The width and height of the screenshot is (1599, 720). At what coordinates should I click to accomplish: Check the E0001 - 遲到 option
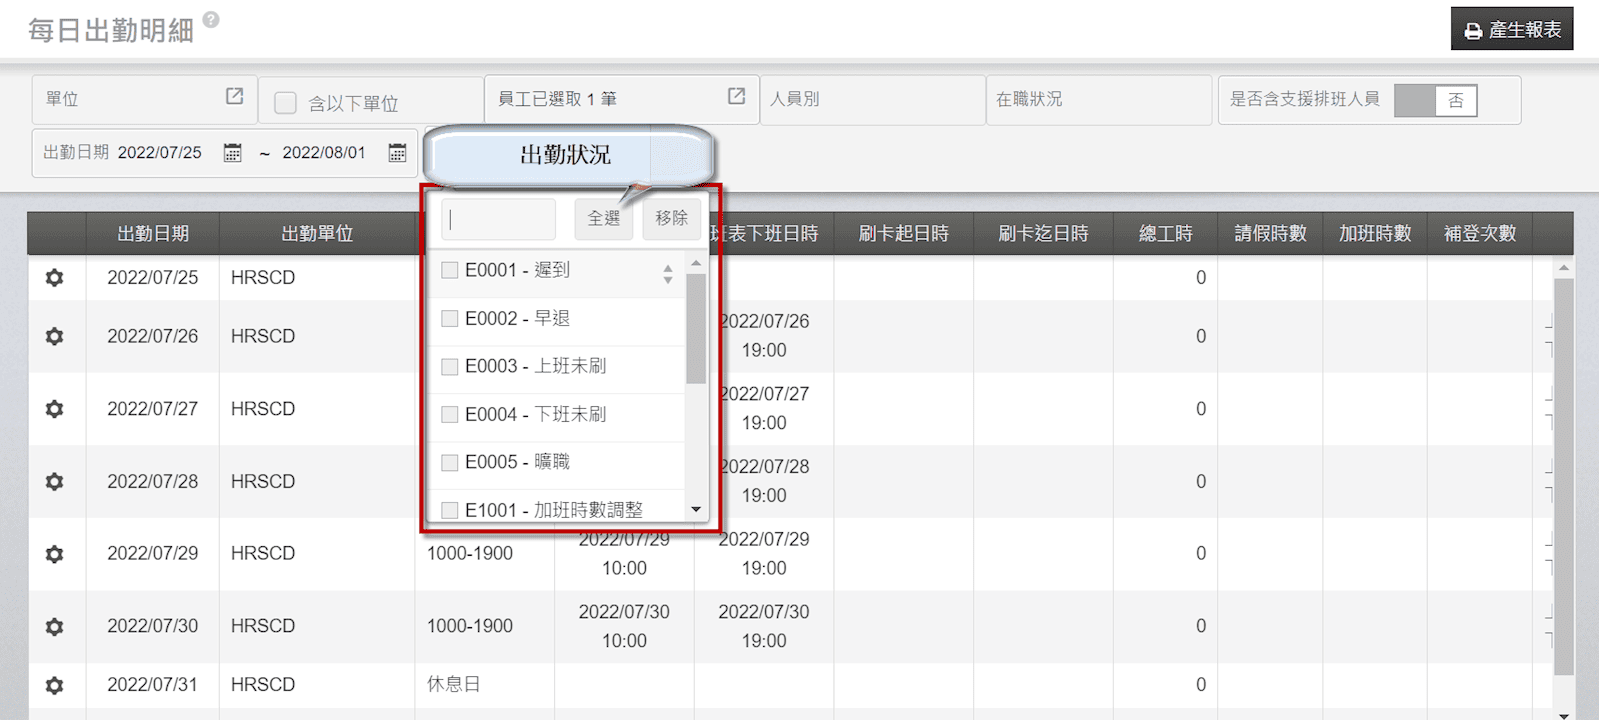(x=450, y=270)
